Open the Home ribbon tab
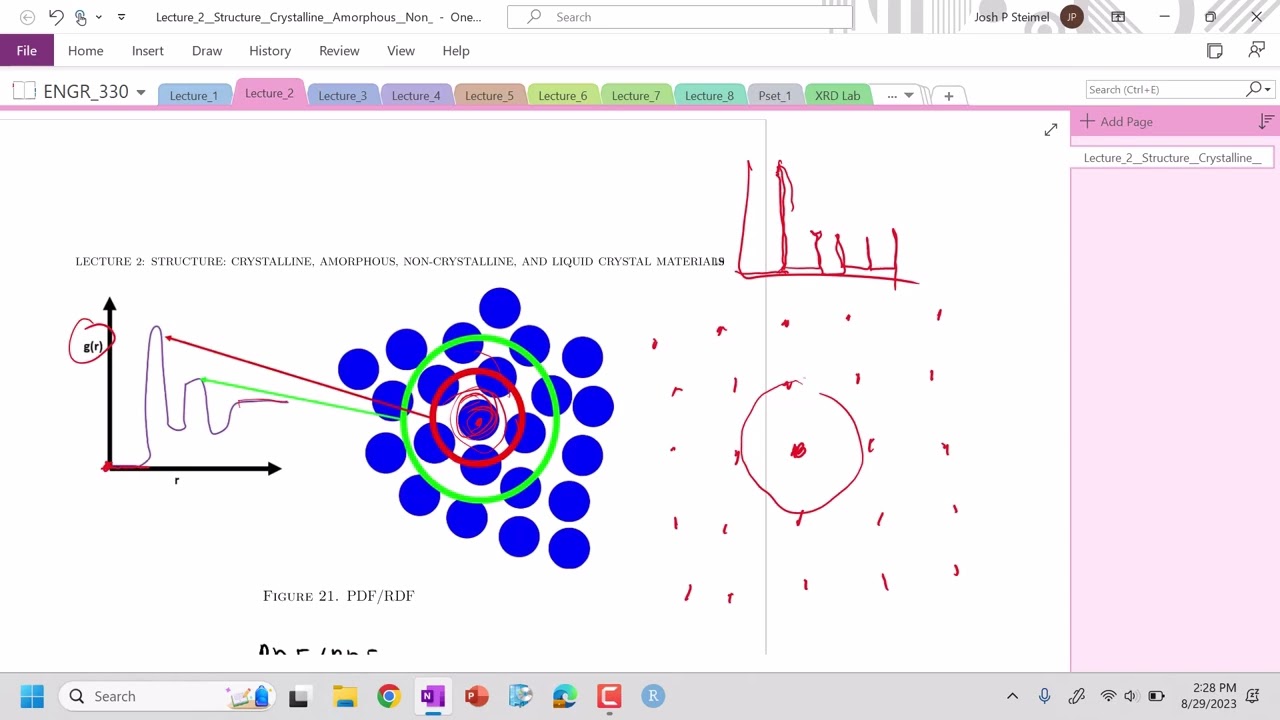 click(x=86, y=51)
